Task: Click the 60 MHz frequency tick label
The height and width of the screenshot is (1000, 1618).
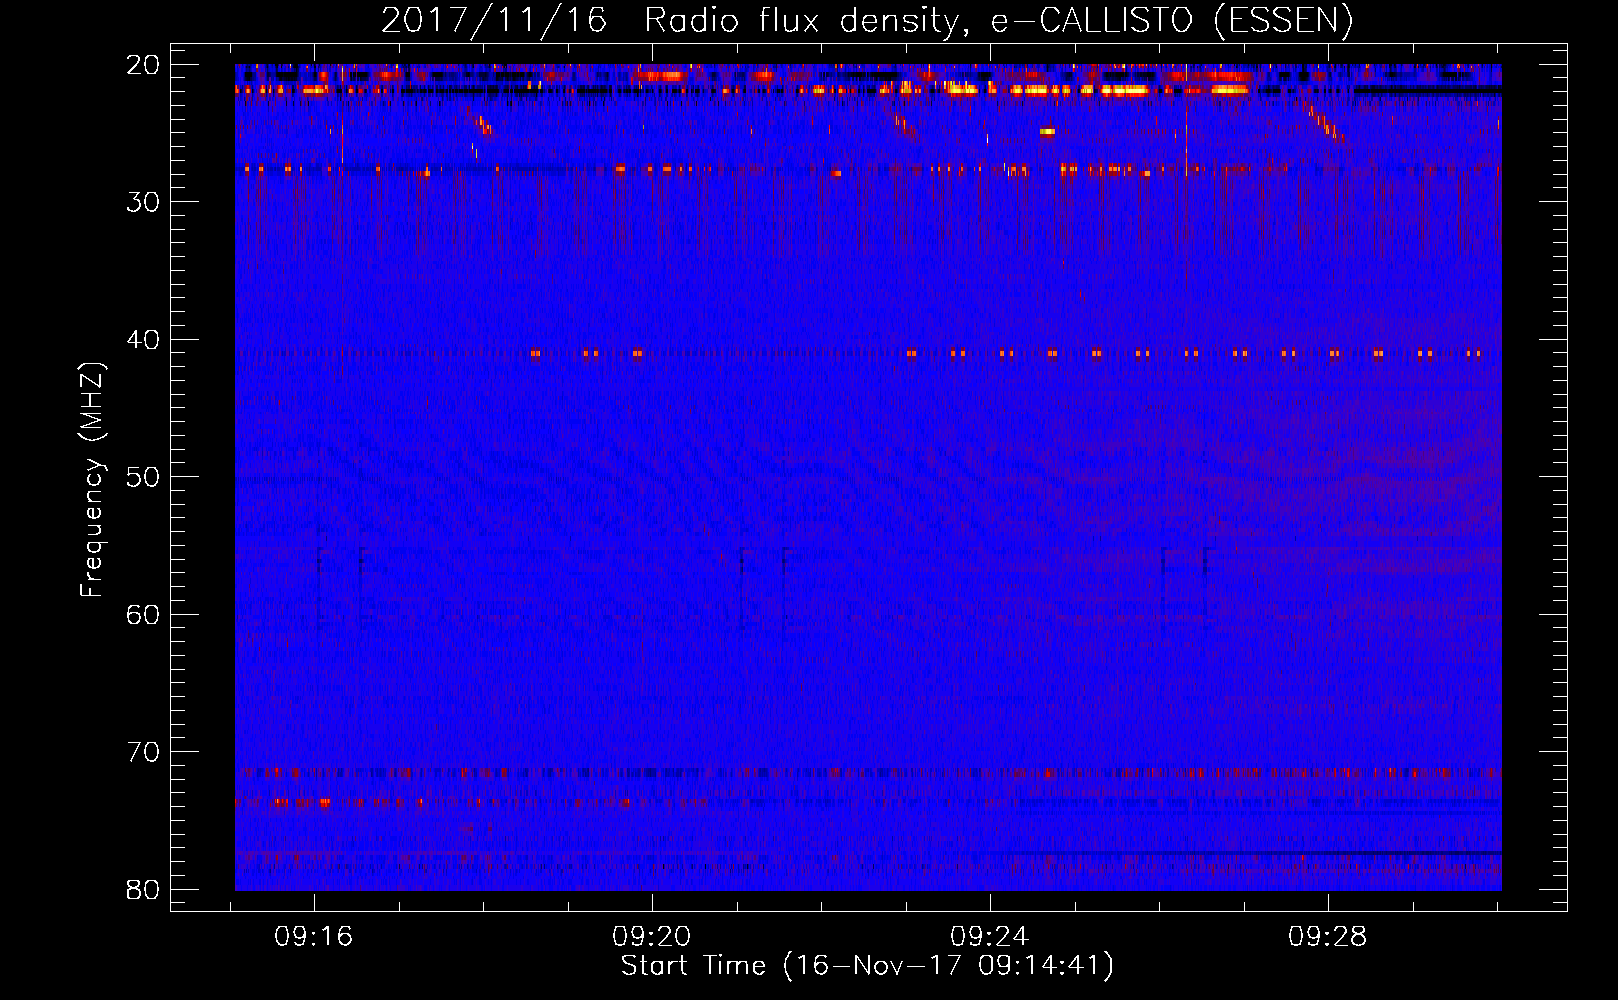Action: (143, 615)
